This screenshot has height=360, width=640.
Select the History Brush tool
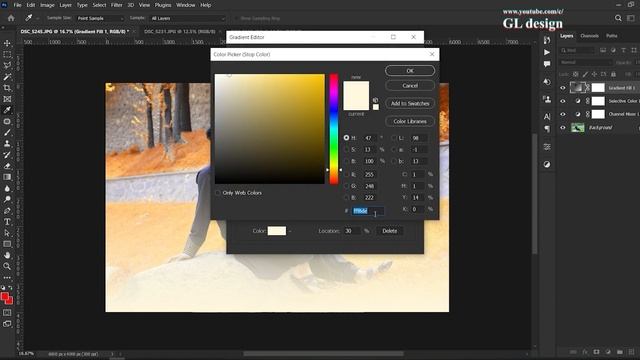pos(7,155)
